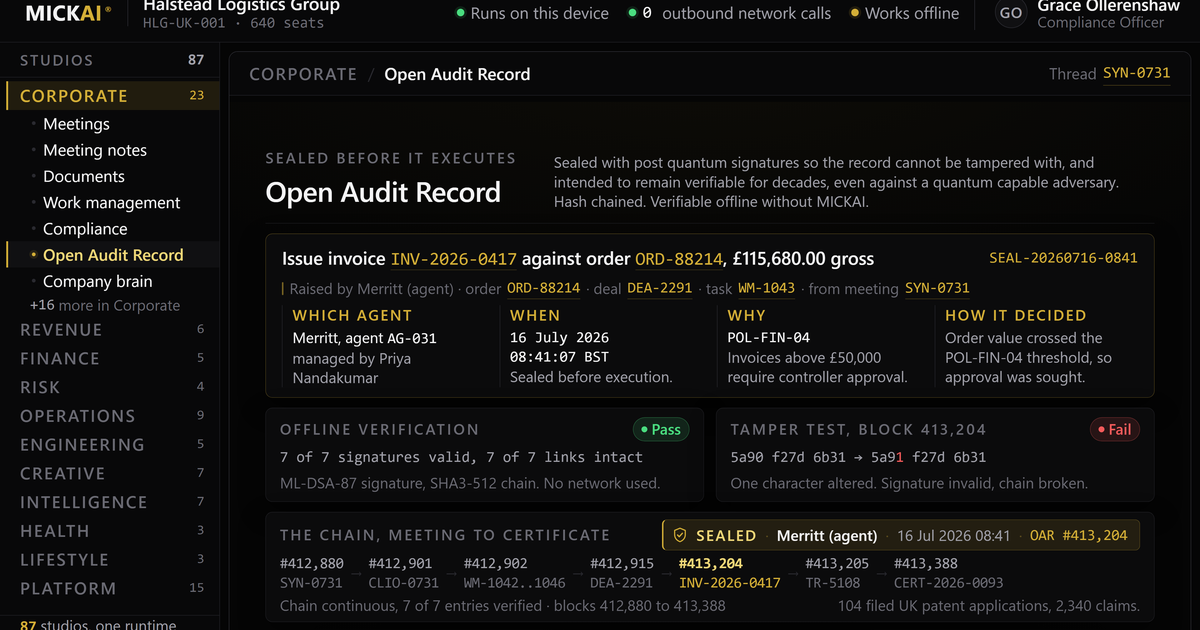
Task: Expand +16 more in Corporate
Action: pyautogui.click(x=105, y=306)
